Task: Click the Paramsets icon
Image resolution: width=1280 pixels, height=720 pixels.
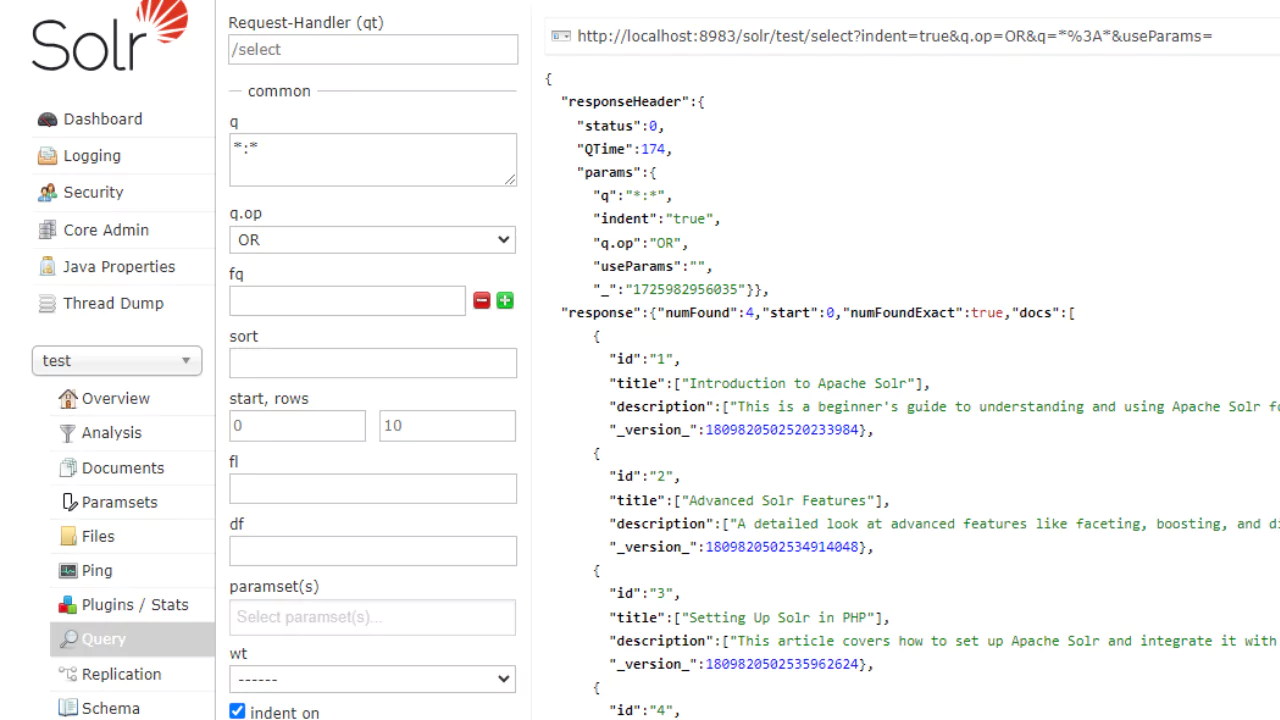Action: (68, 502)
